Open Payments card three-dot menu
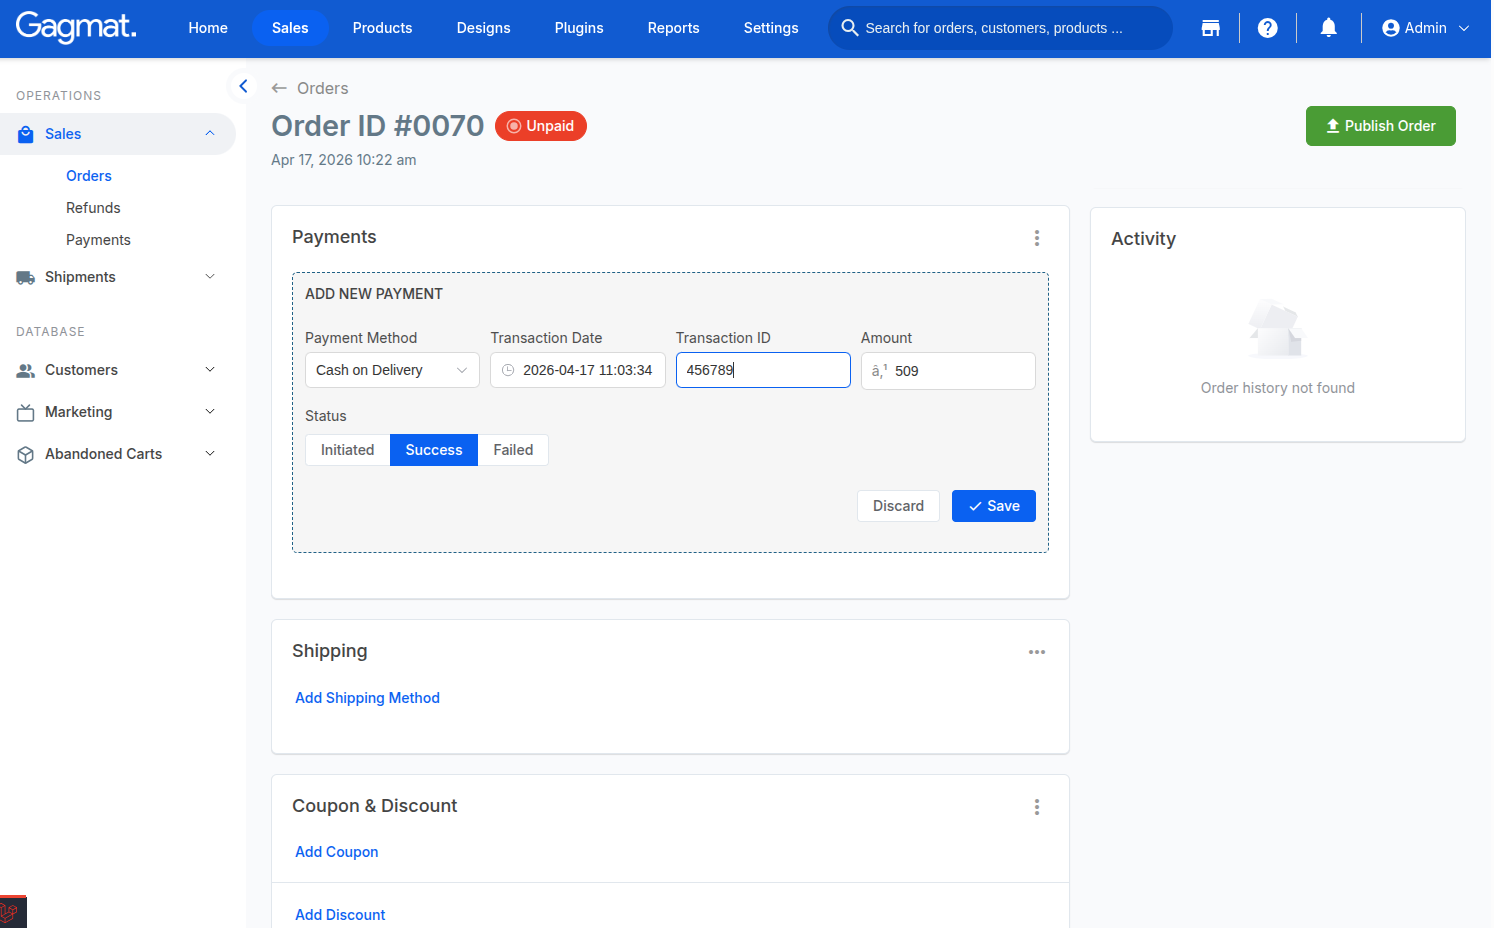This screenshot has width=1494, height=928. (x=1036, y=238)
